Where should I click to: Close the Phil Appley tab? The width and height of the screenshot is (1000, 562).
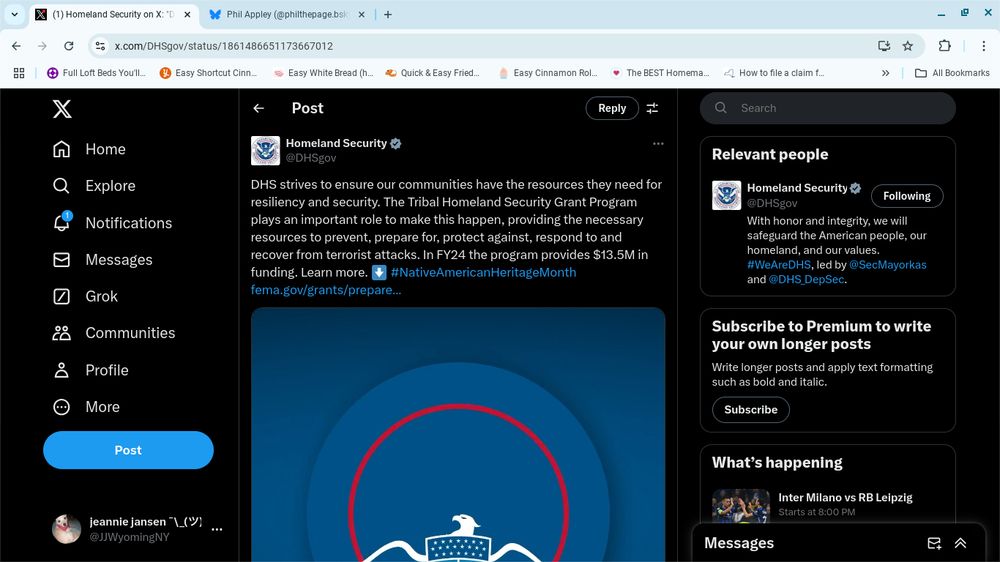pyautogui.click(x=362, y=14)
